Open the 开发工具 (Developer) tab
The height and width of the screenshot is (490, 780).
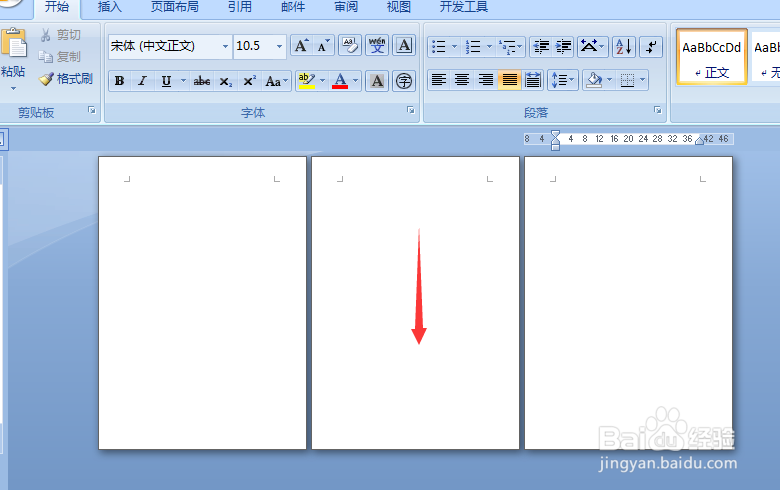pyautogui.click(x=464, y=7)
